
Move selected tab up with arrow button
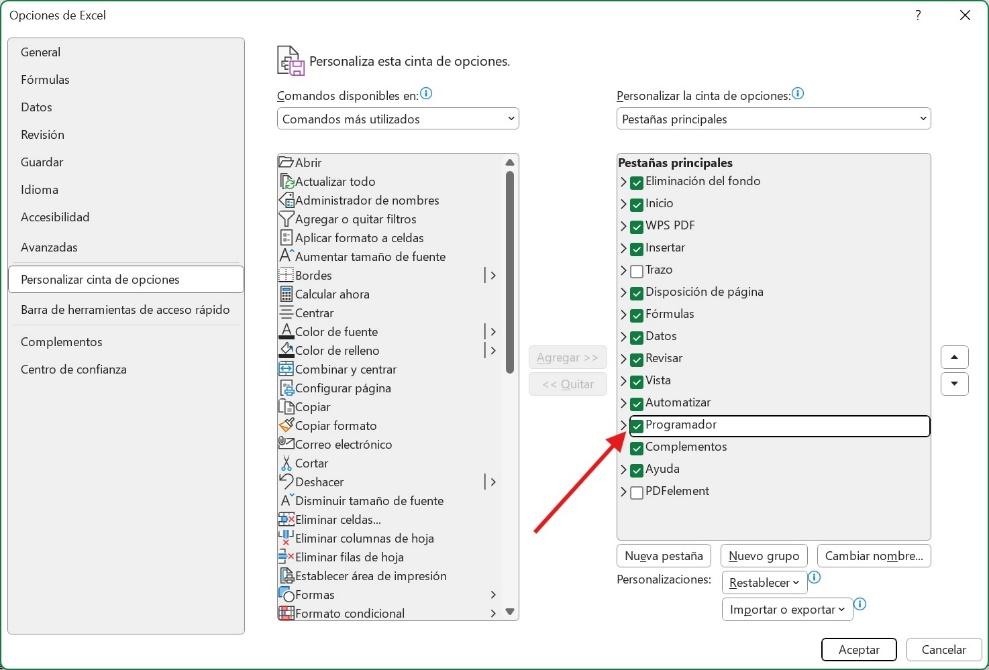tap(954, 357)
